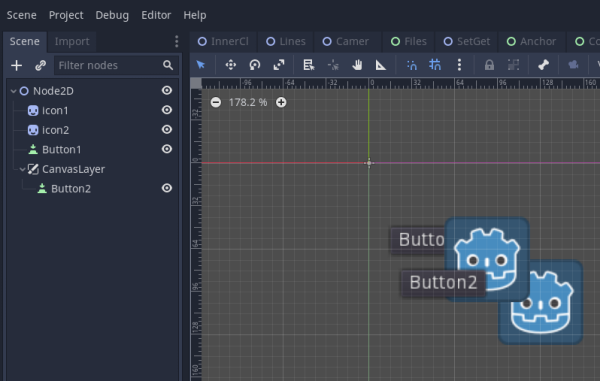Select the arrow Select Mode tool
The image size is (600, 381).
coord(201,65)
